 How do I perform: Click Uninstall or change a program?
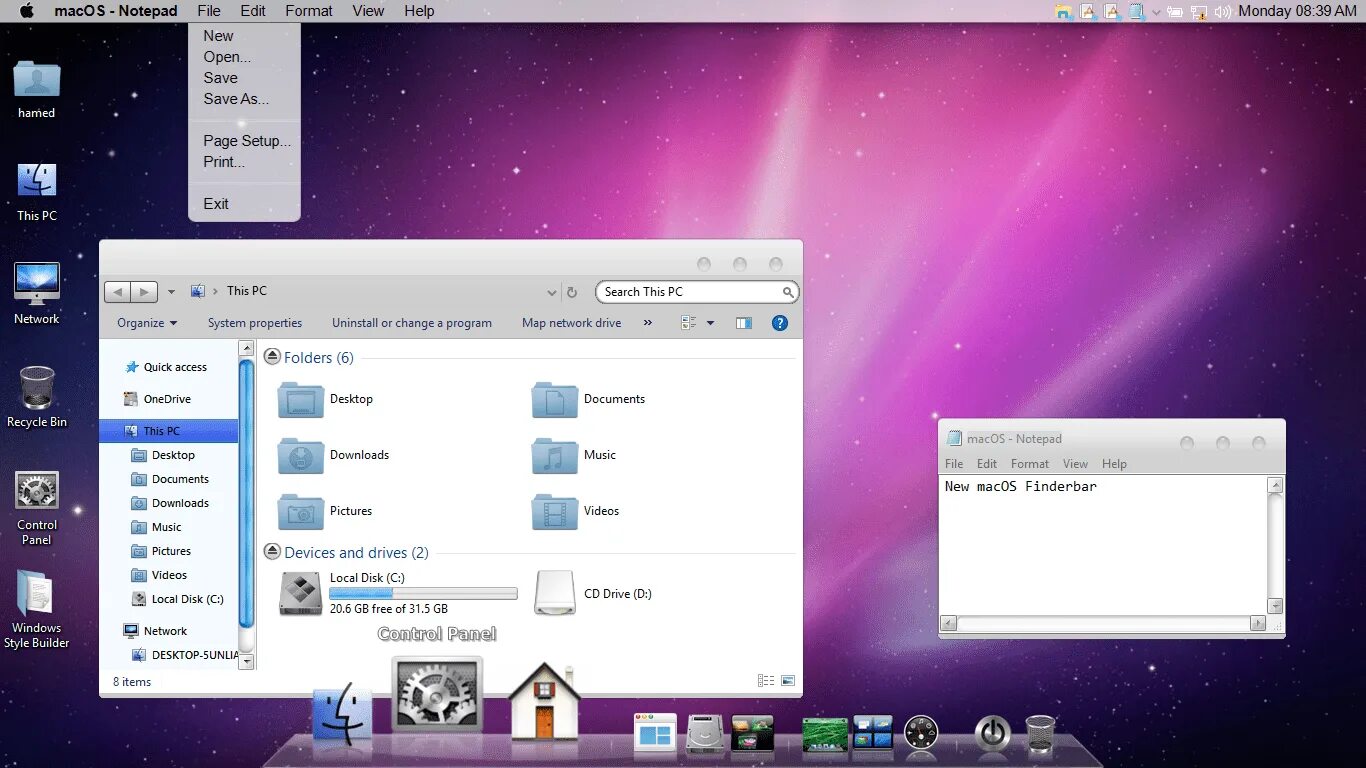[x=412, y=323]
